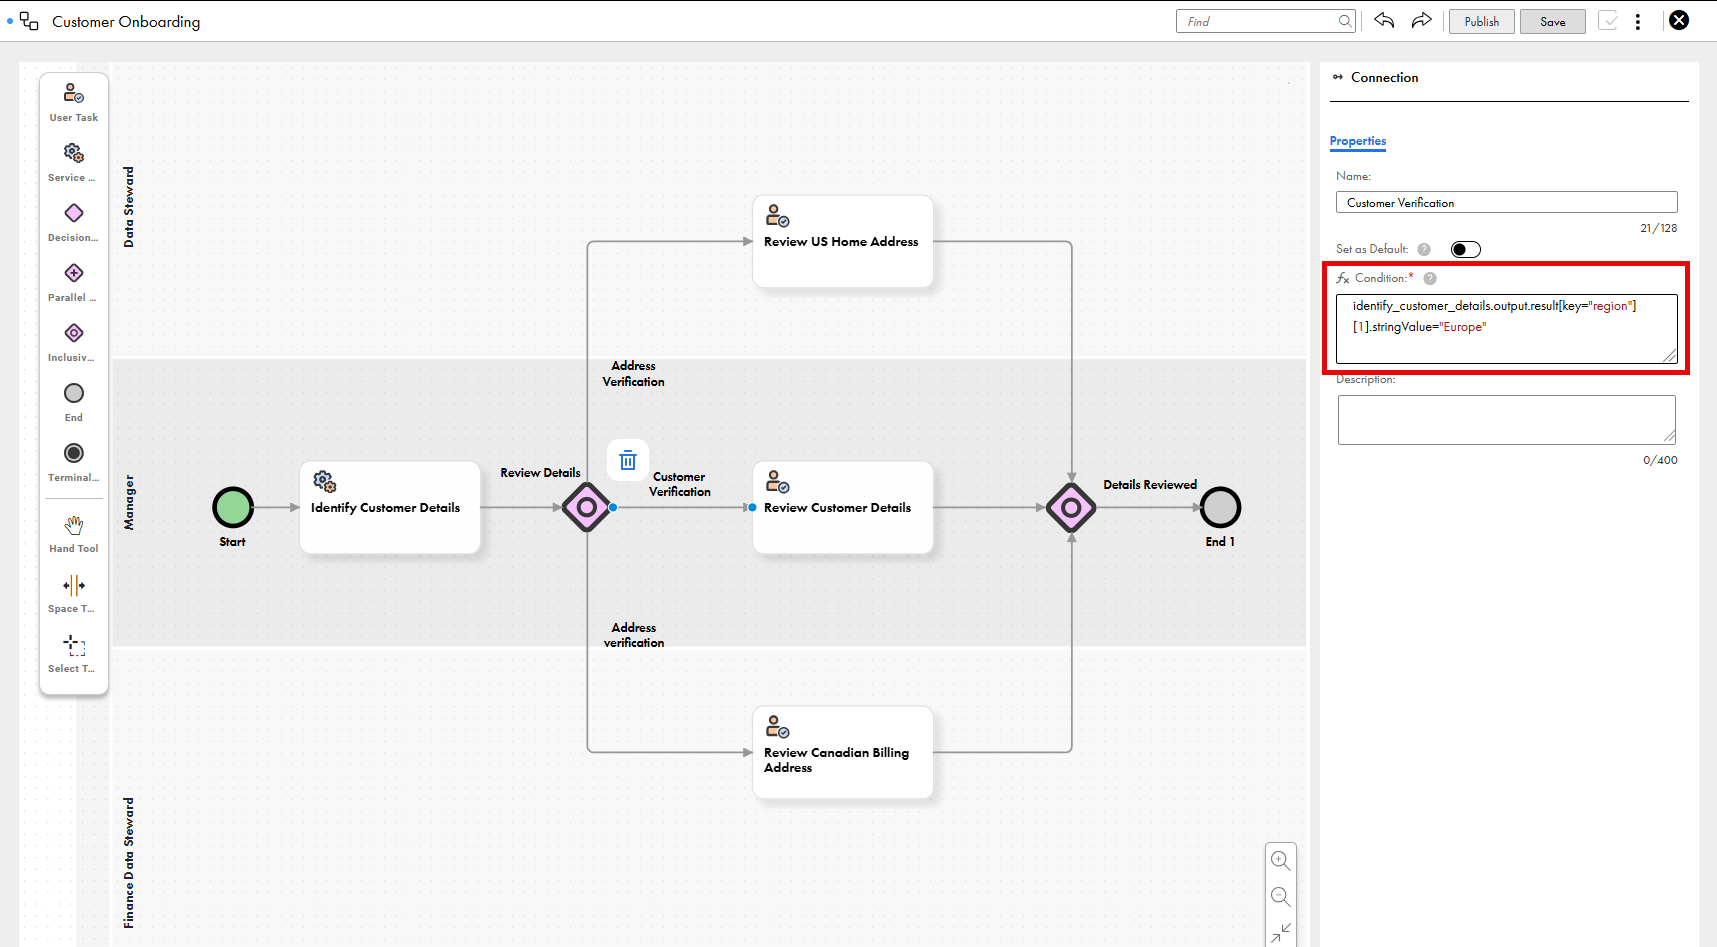
Task: Open the Properties tab
Action: click(1357, 141)
